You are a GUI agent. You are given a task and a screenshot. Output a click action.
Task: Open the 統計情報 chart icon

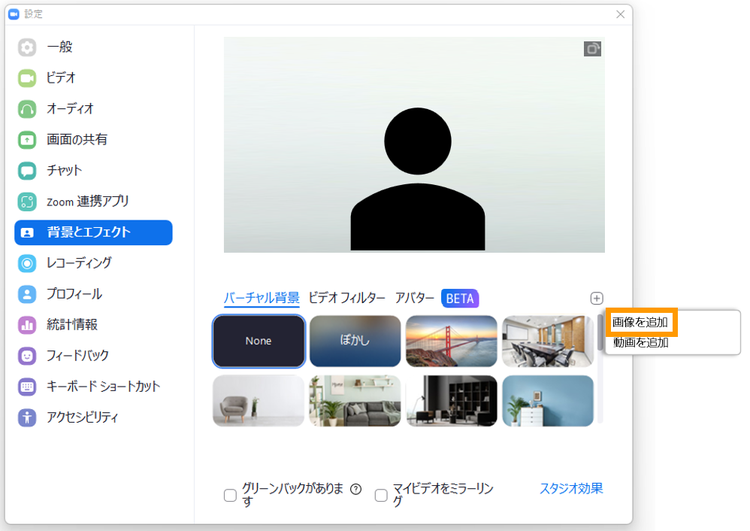tap(27, 325)
